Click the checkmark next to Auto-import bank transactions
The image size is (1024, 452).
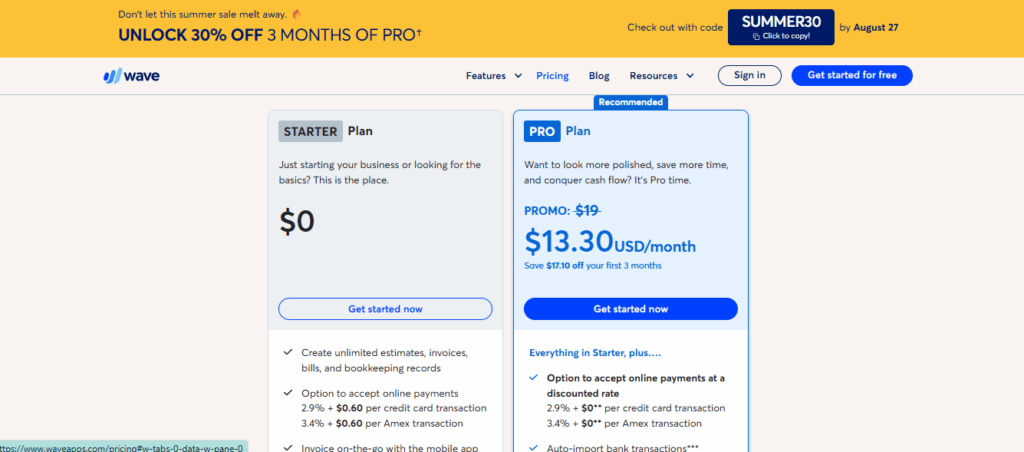pos(533,447)
